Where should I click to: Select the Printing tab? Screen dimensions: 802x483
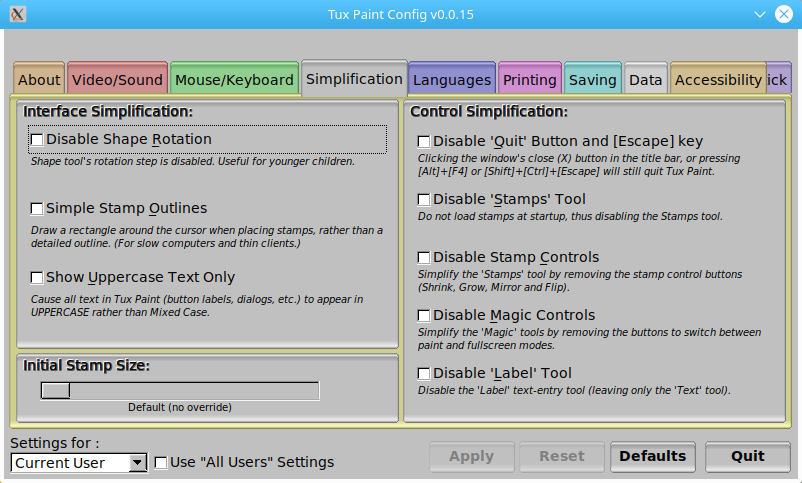529,80
